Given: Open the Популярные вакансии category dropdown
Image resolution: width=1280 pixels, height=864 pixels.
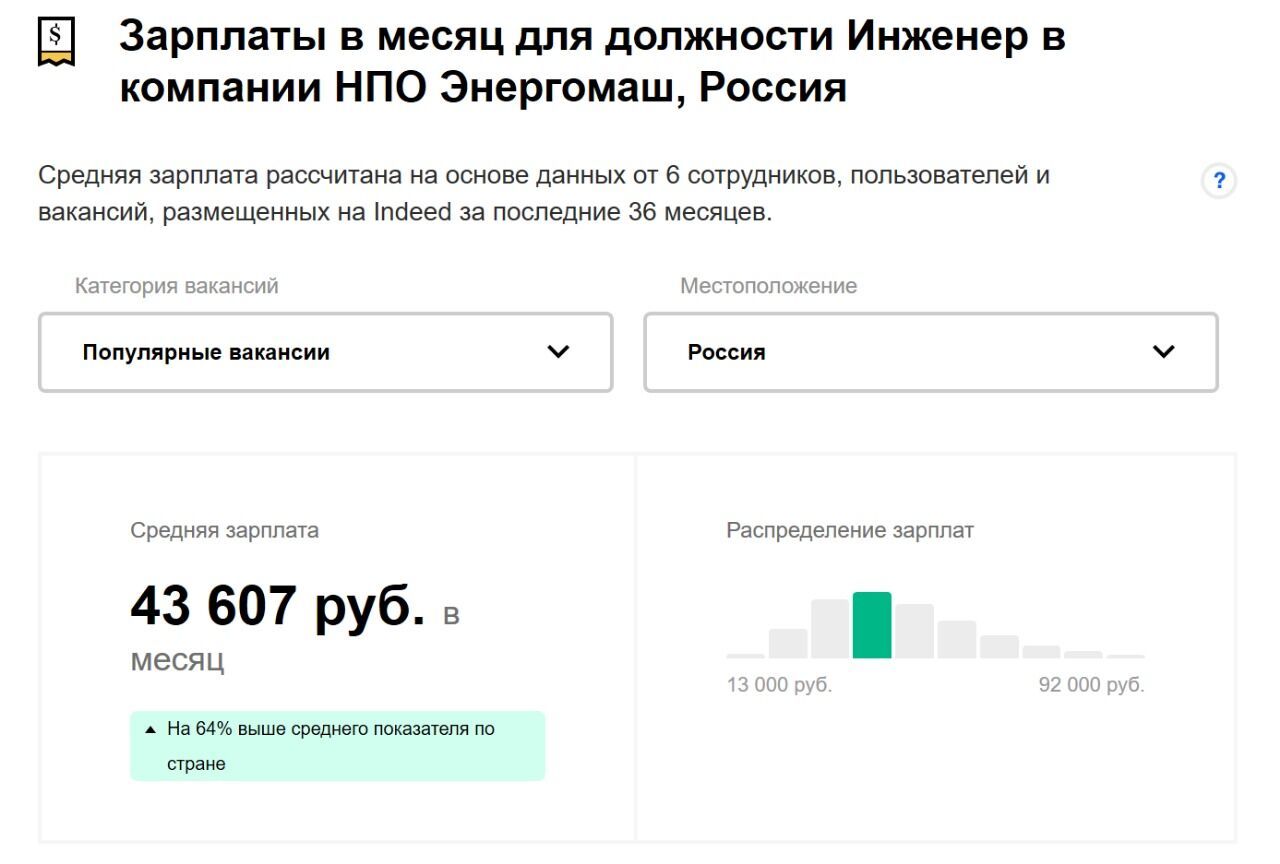Looking at the screenshot, I should pos(325,352).
